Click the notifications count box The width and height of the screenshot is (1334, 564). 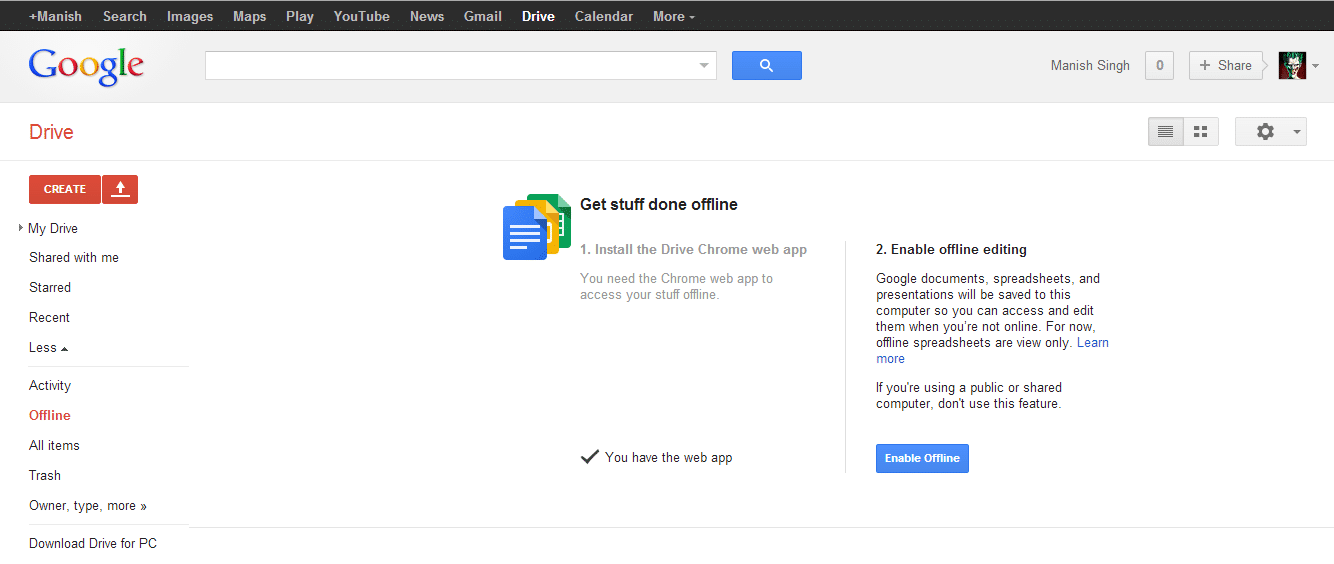tap(1159, 66)
